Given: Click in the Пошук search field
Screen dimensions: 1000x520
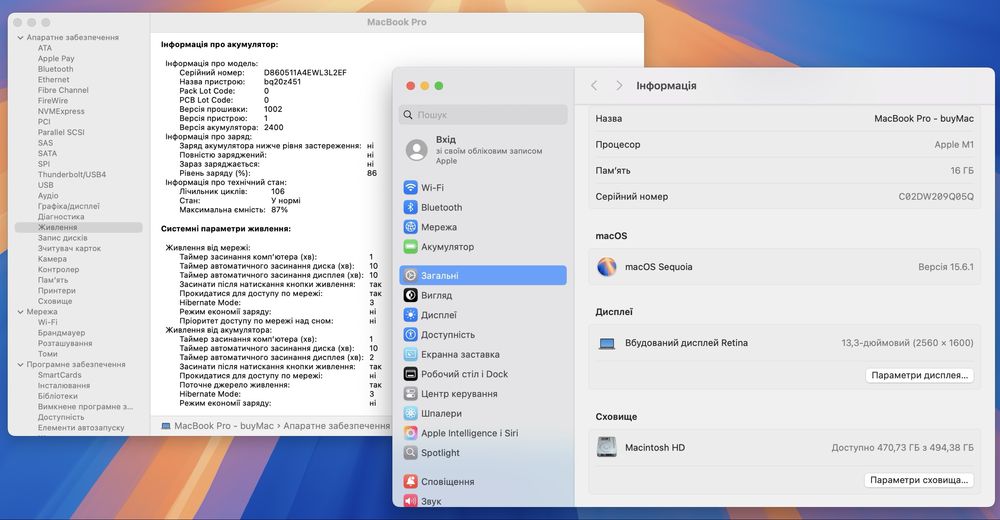Looking at the screenshot, I should coord(483,115).
